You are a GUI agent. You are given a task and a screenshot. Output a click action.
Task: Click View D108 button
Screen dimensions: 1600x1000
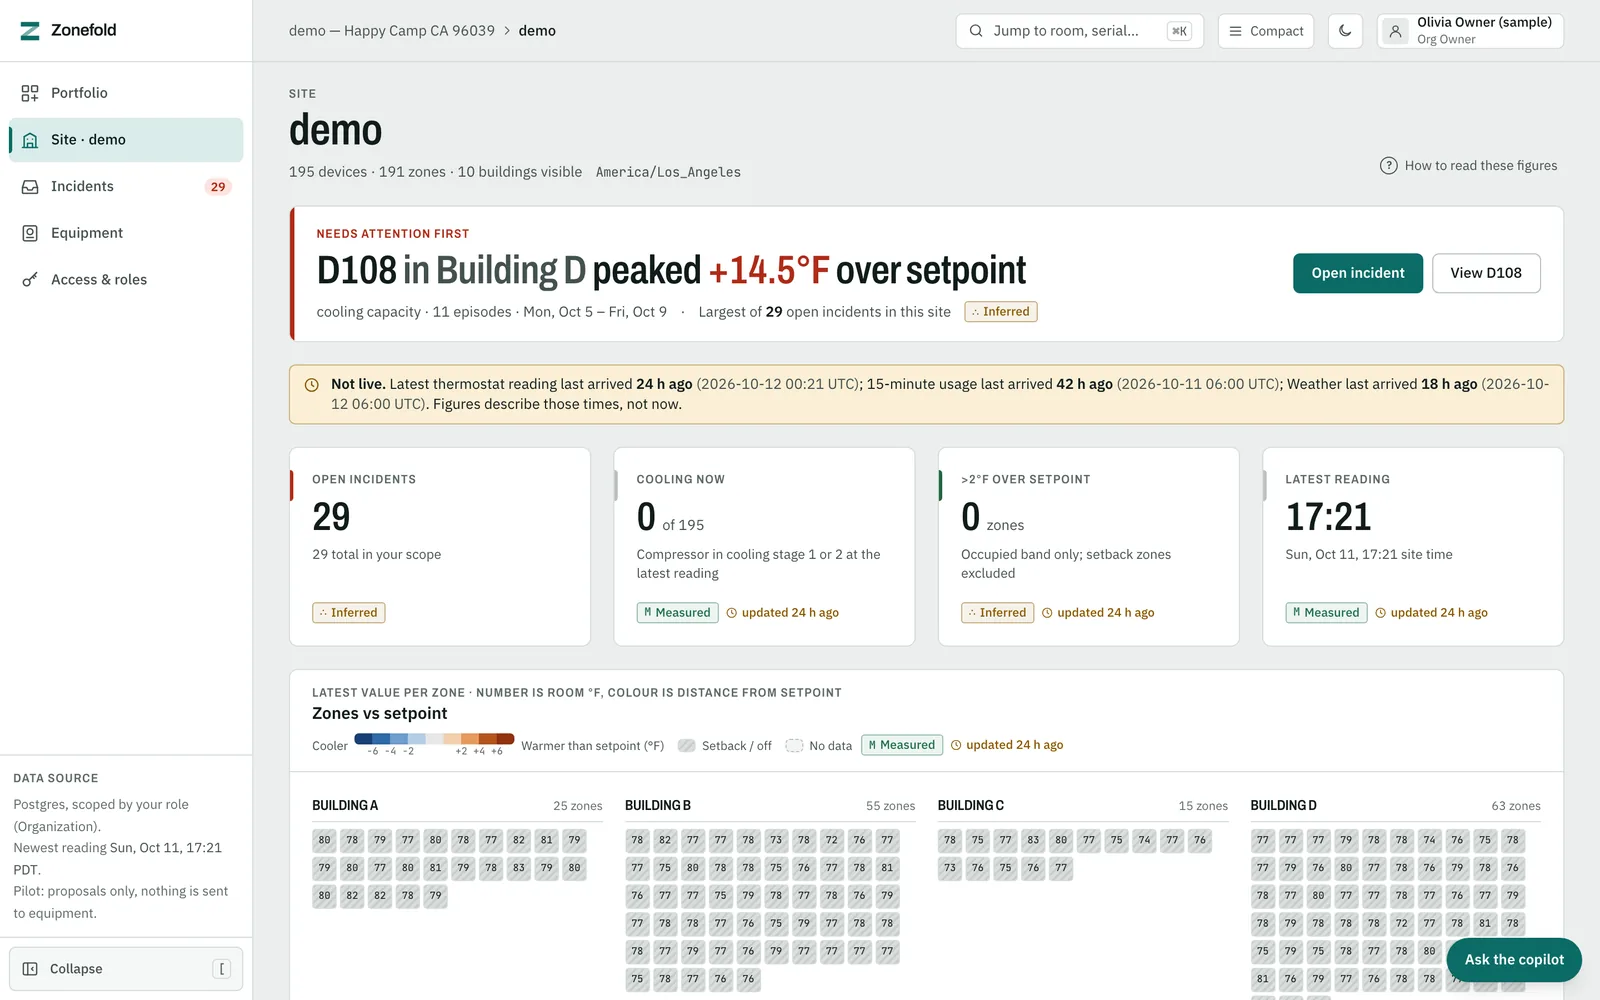pyautogui.click(x=1486, y=273)
